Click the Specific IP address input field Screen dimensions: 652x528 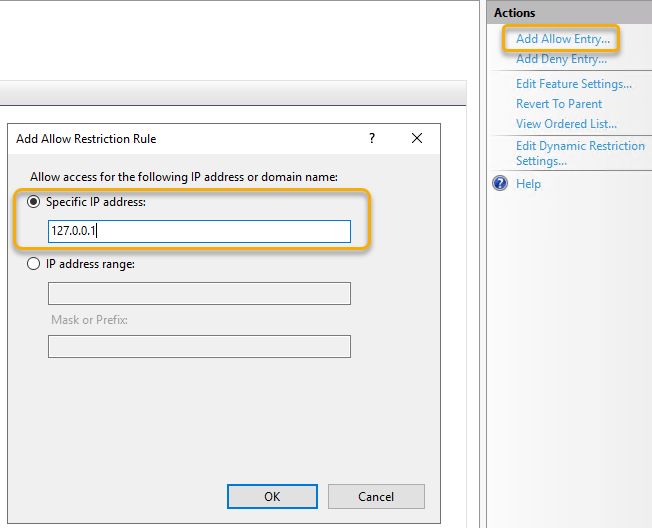[199, 231]
